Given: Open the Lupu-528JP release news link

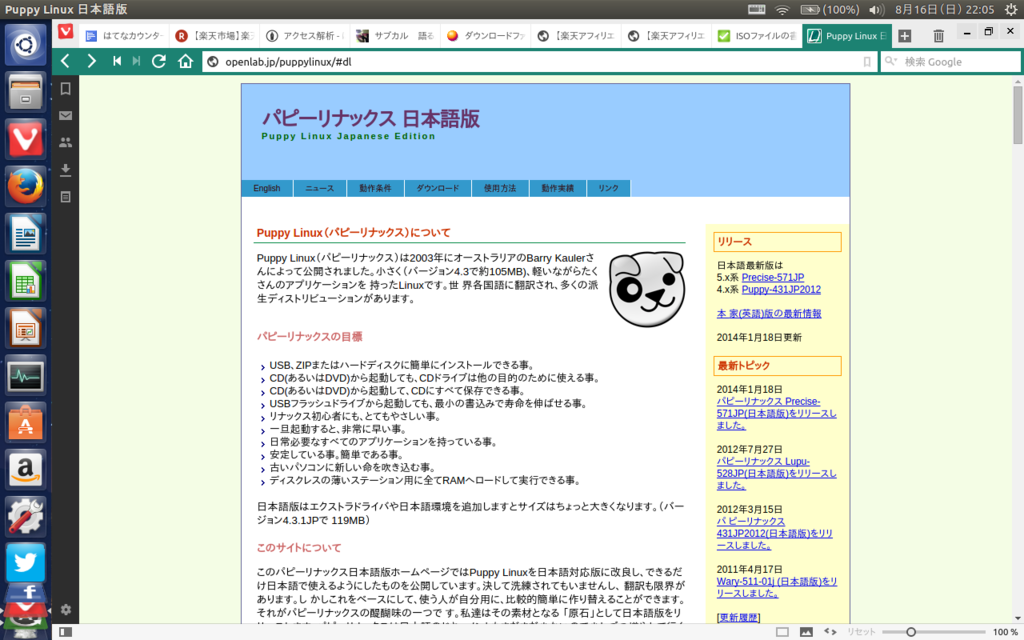Looking at the screenshot, I should pos(776,473).
